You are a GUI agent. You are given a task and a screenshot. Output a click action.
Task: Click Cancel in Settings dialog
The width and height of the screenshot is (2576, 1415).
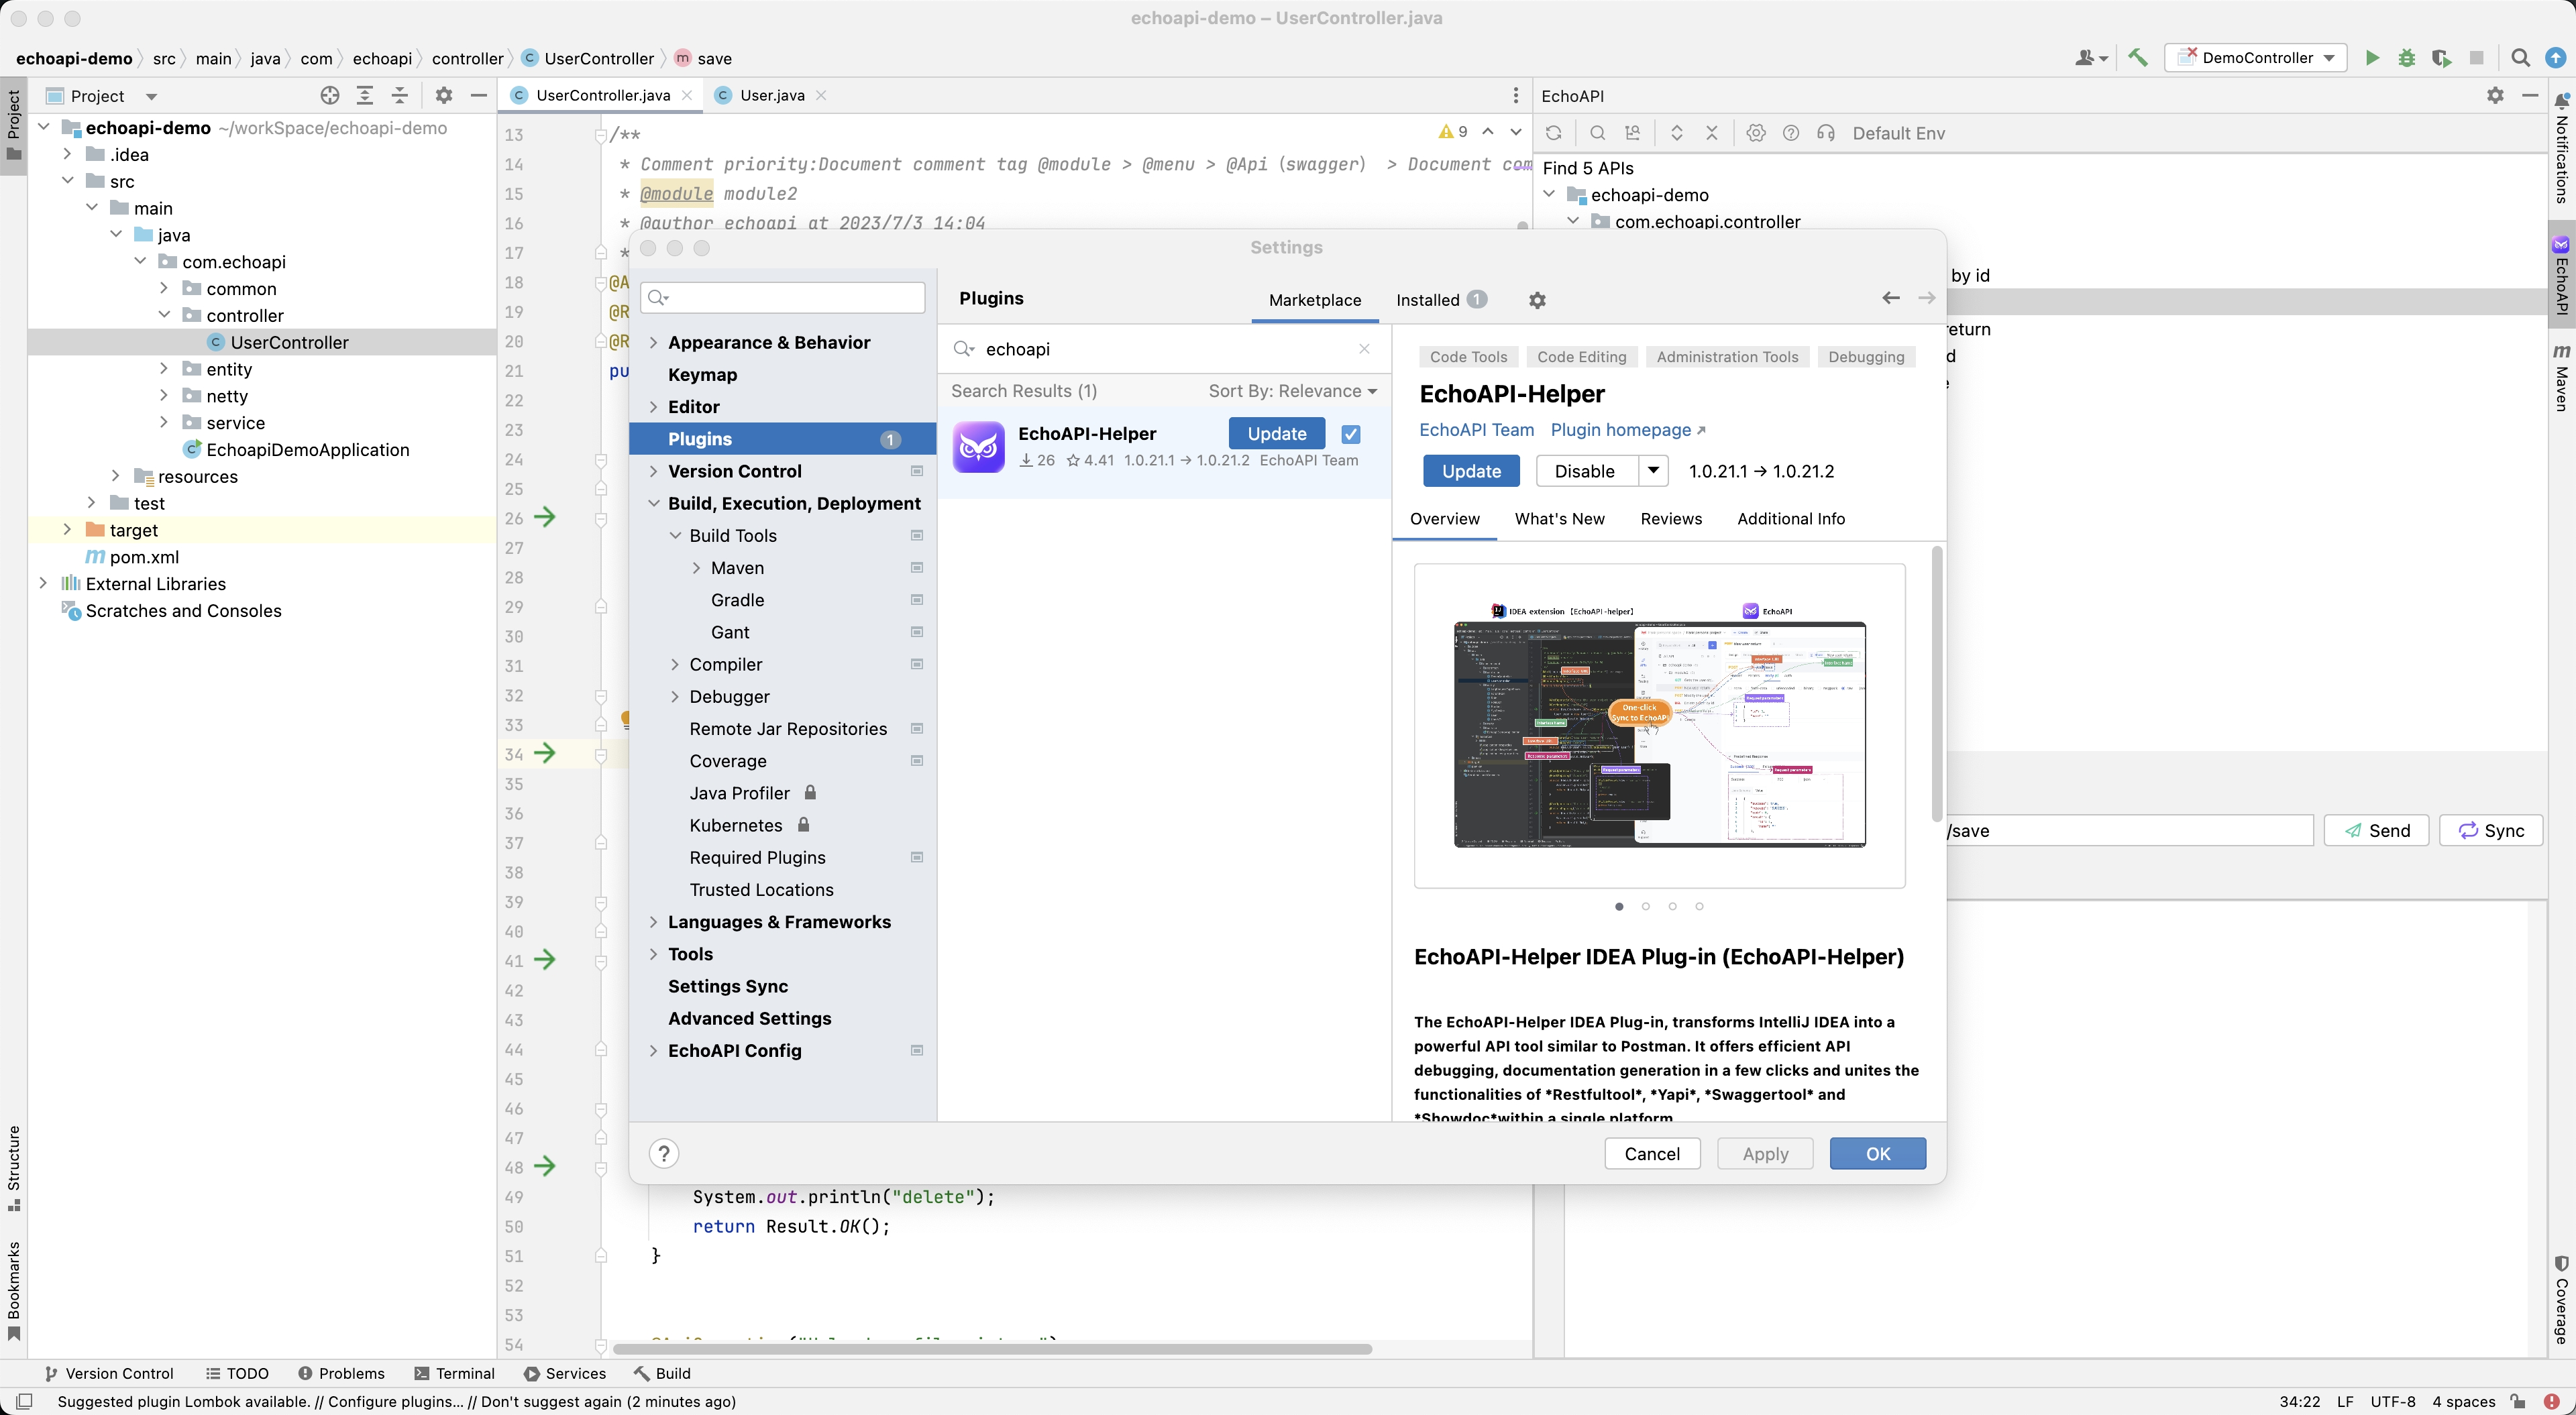(1652, 1153)
